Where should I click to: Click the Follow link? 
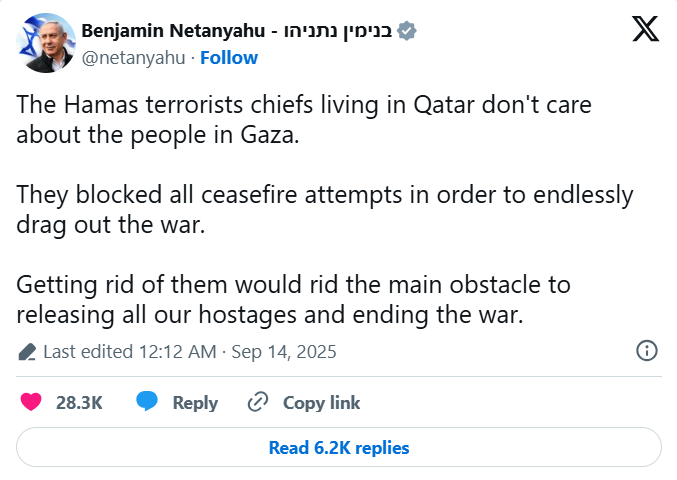point(229,57)
